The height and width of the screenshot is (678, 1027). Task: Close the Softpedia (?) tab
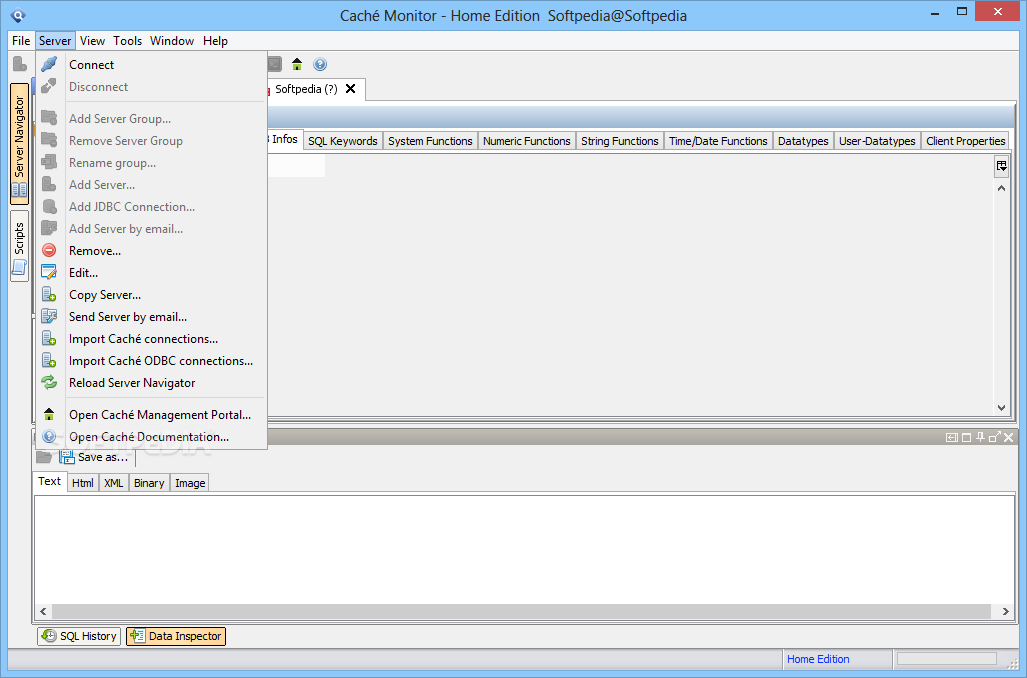click(350, 88)
